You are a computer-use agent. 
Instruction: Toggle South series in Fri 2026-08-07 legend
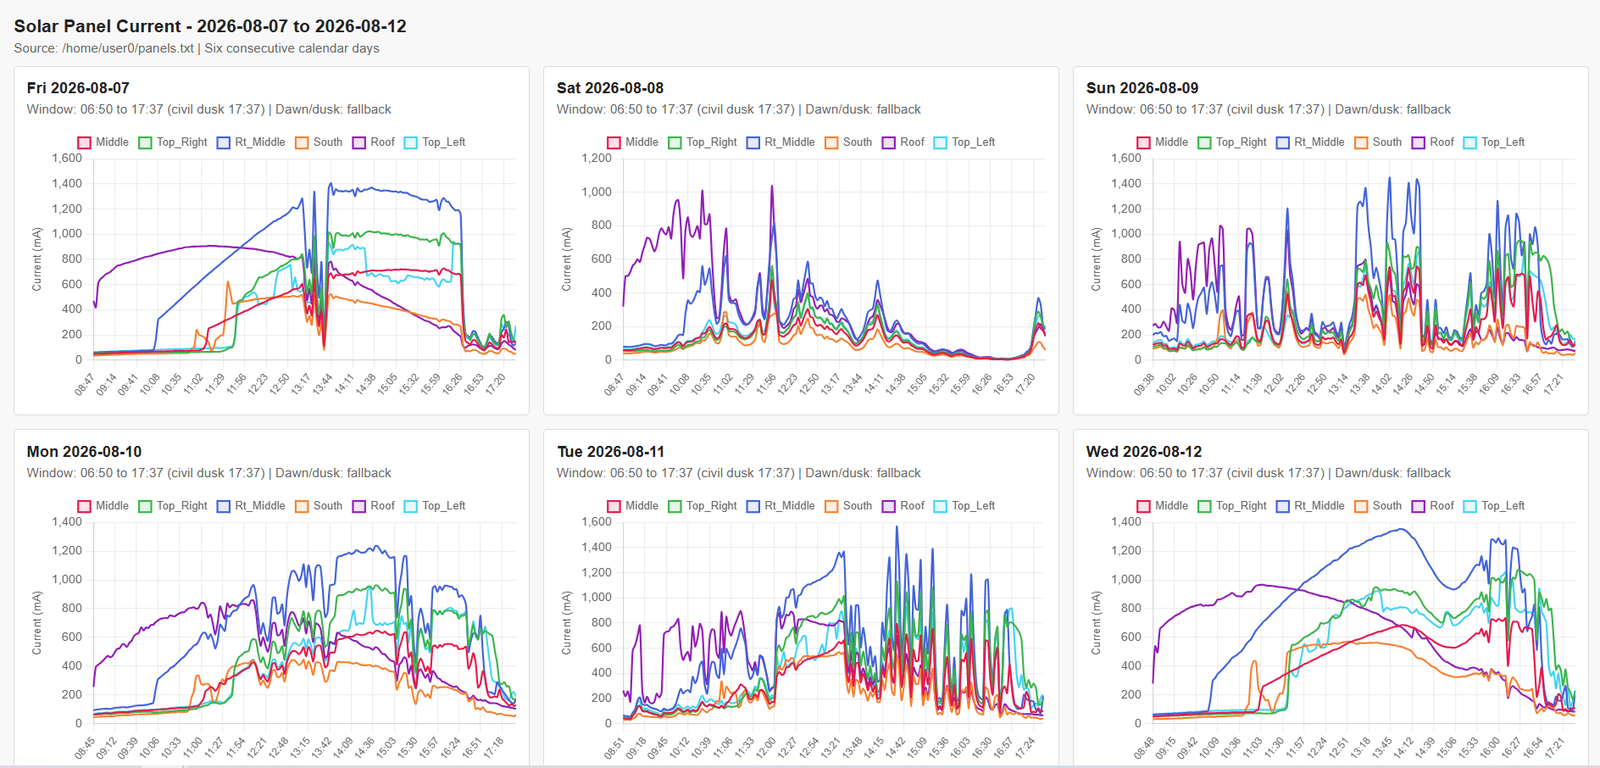pyautogui.click(x=319, y=142)
